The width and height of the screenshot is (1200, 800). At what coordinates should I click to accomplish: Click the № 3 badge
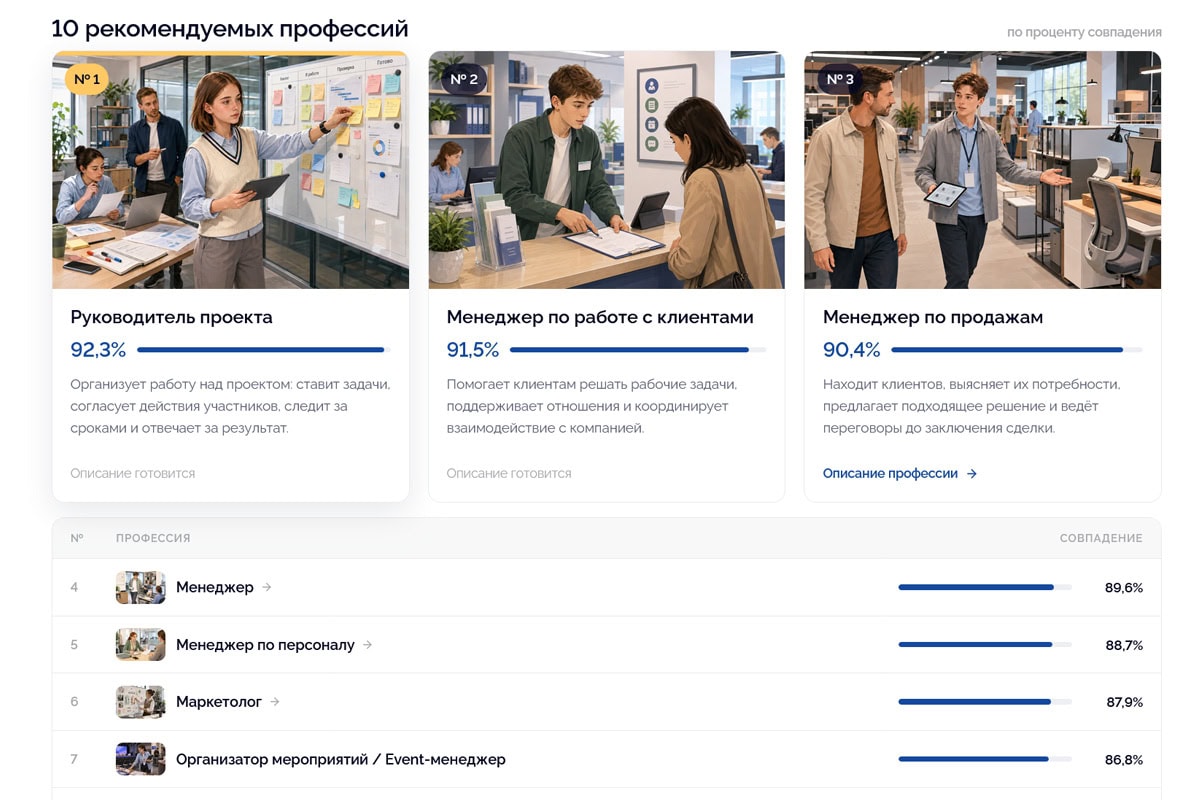(x=840, y=79)
